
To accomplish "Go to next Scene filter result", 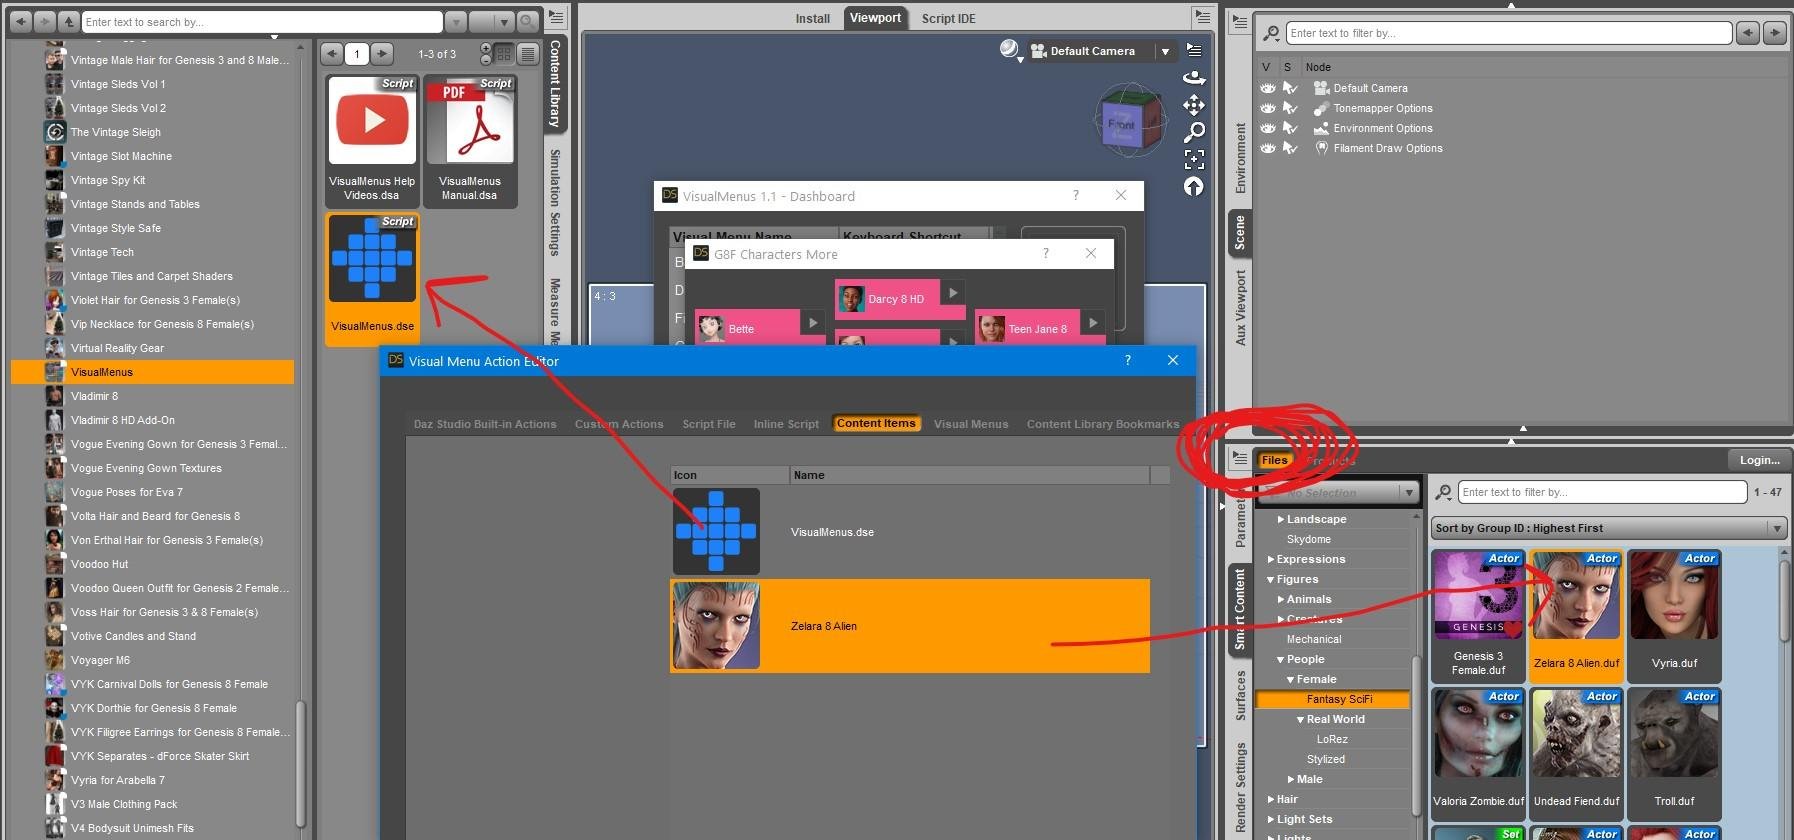I will (1774, 33).
